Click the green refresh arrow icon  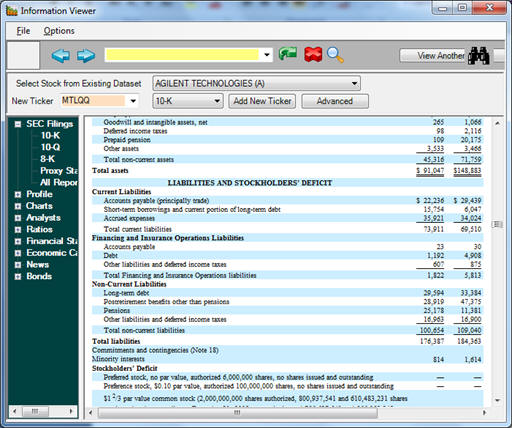288,54
